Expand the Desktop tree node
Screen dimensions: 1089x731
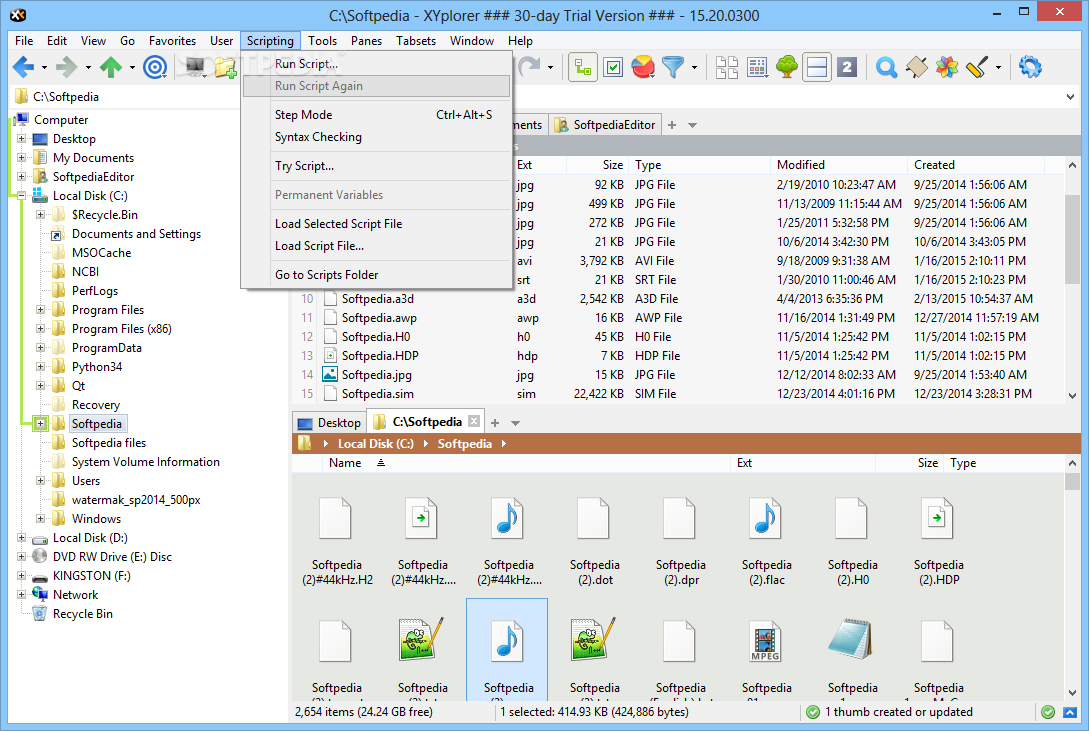pos(22,139)
